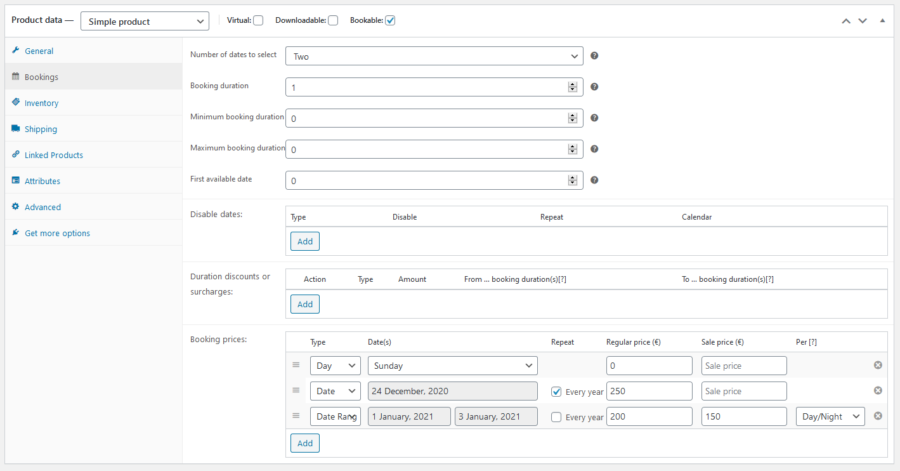Grab the drag handle of Date Range row
This screenshot has width=900, height=471.
296,416
